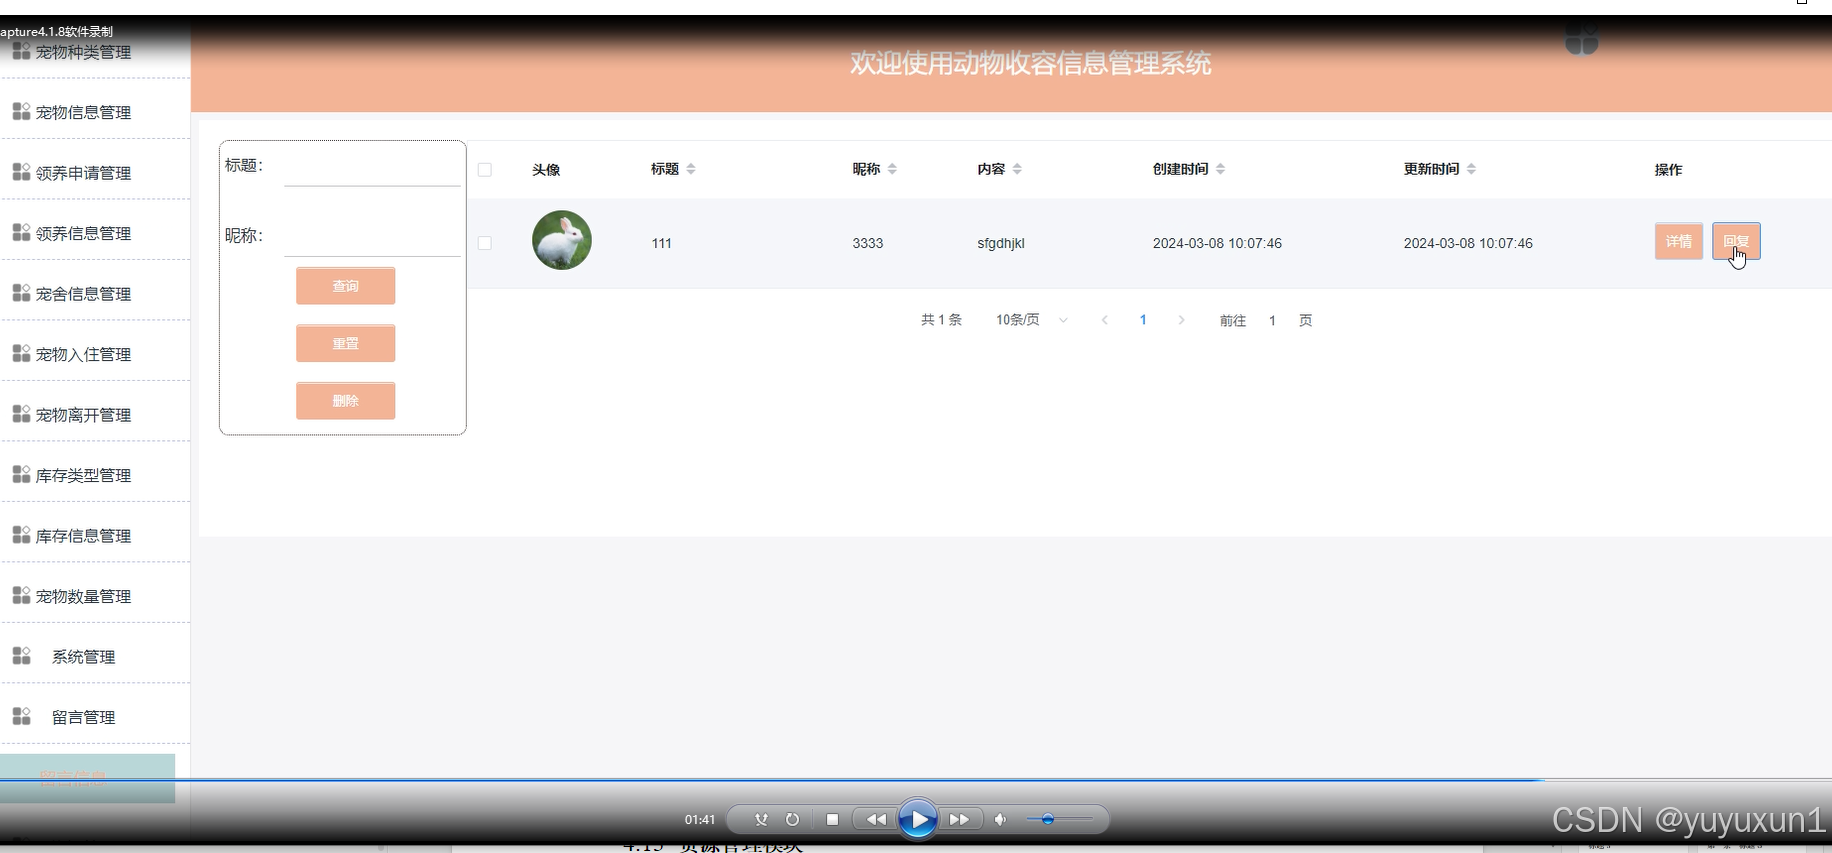Focus the 标题 search input field

[372, 167]
